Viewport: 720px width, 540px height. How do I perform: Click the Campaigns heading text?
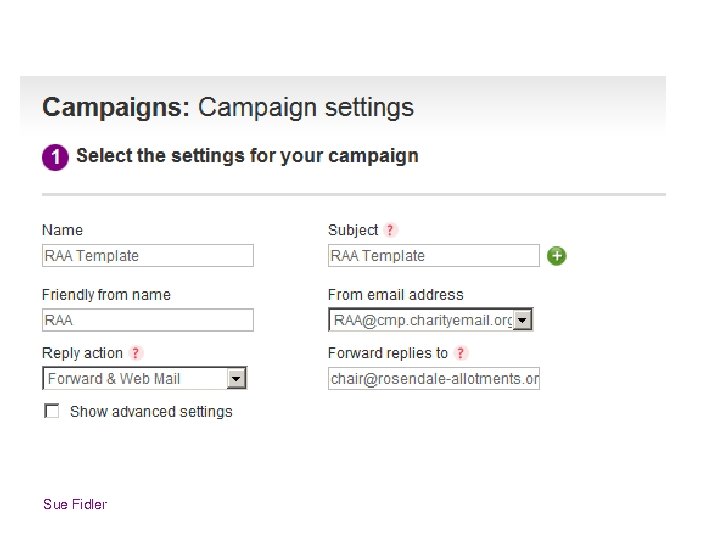pos(115,108)
